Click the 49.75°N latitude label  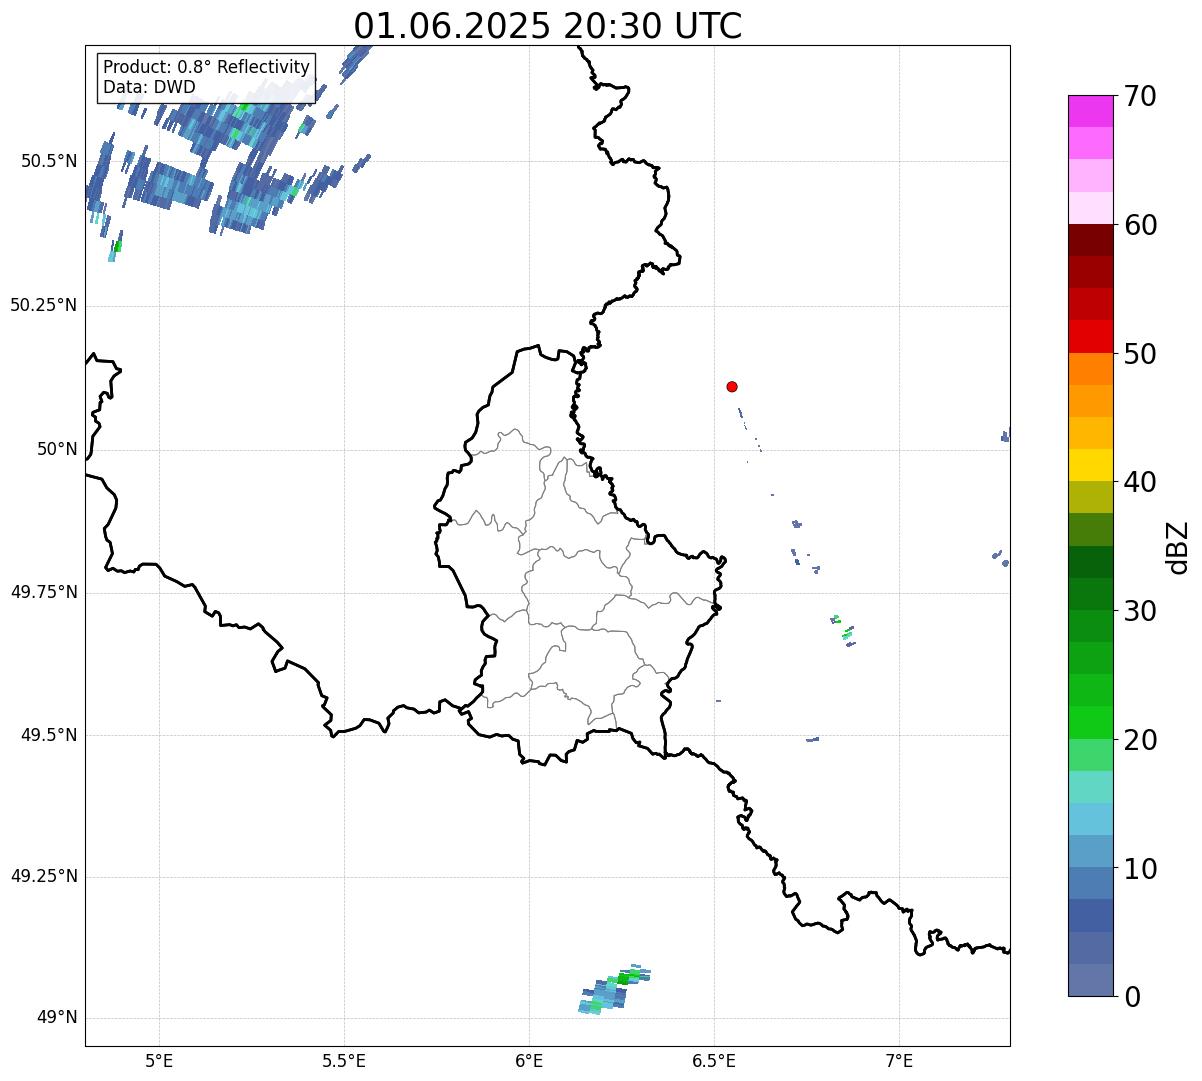(44, 592)
